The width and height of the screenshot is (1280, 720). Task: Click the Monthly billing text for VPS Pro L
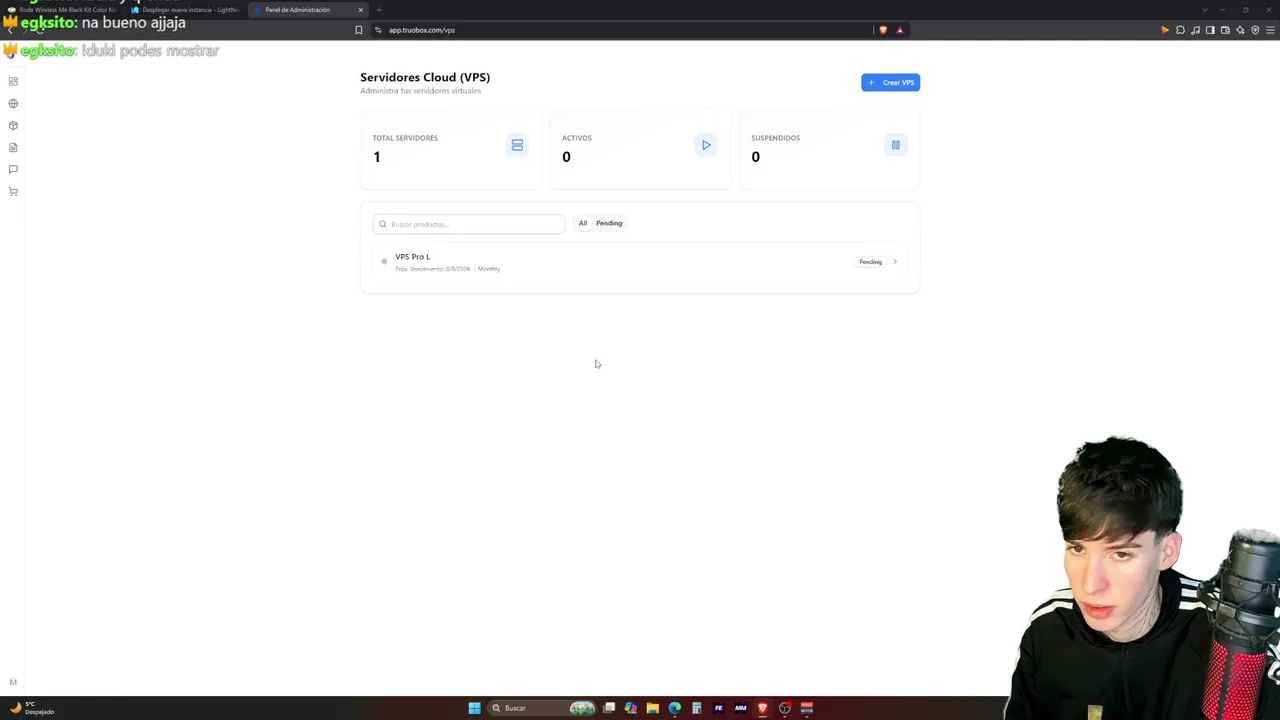point(489,269)
